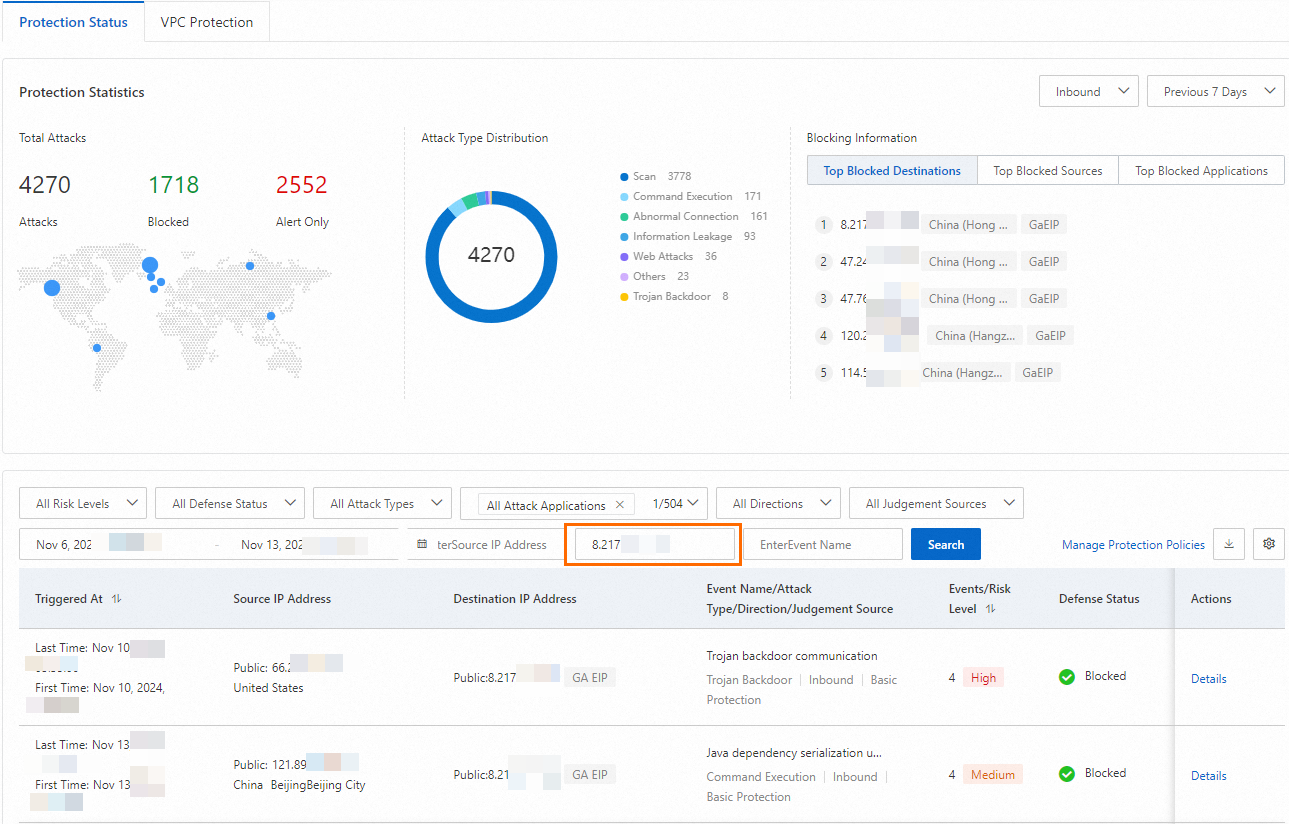Focus the Event Name input field
The width and height of the screenshot is (1289, 824).
point(823,545)
